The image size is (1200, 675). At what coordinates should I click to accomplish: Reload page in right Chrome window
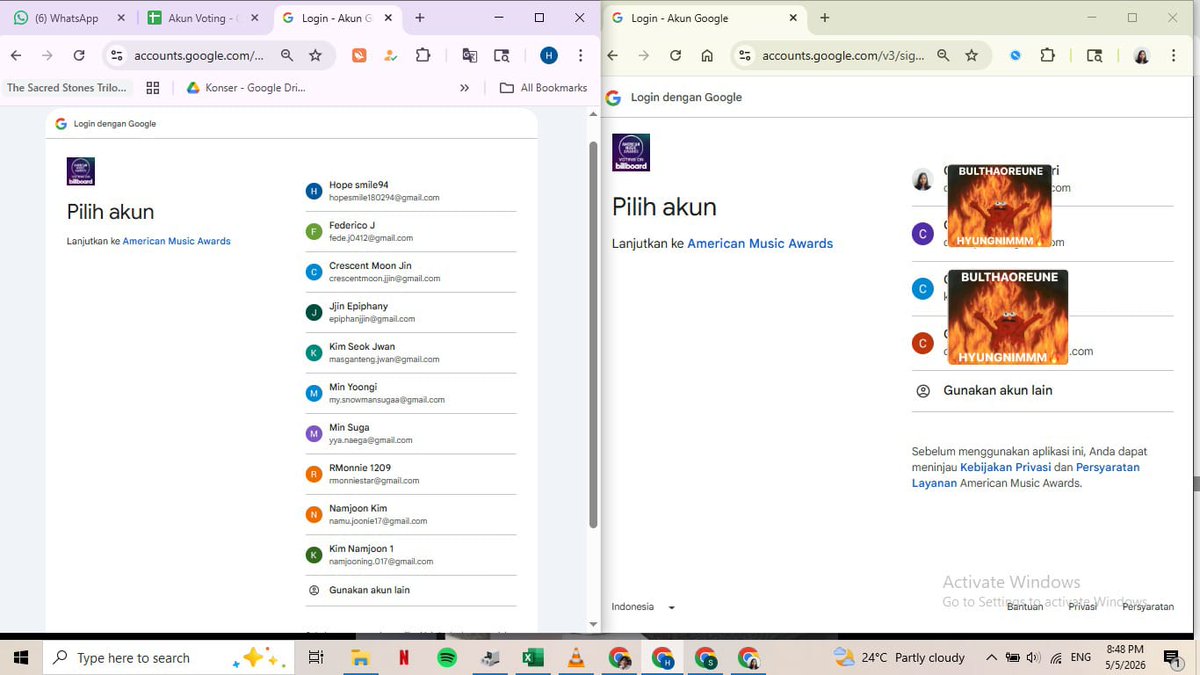point(676,56)
